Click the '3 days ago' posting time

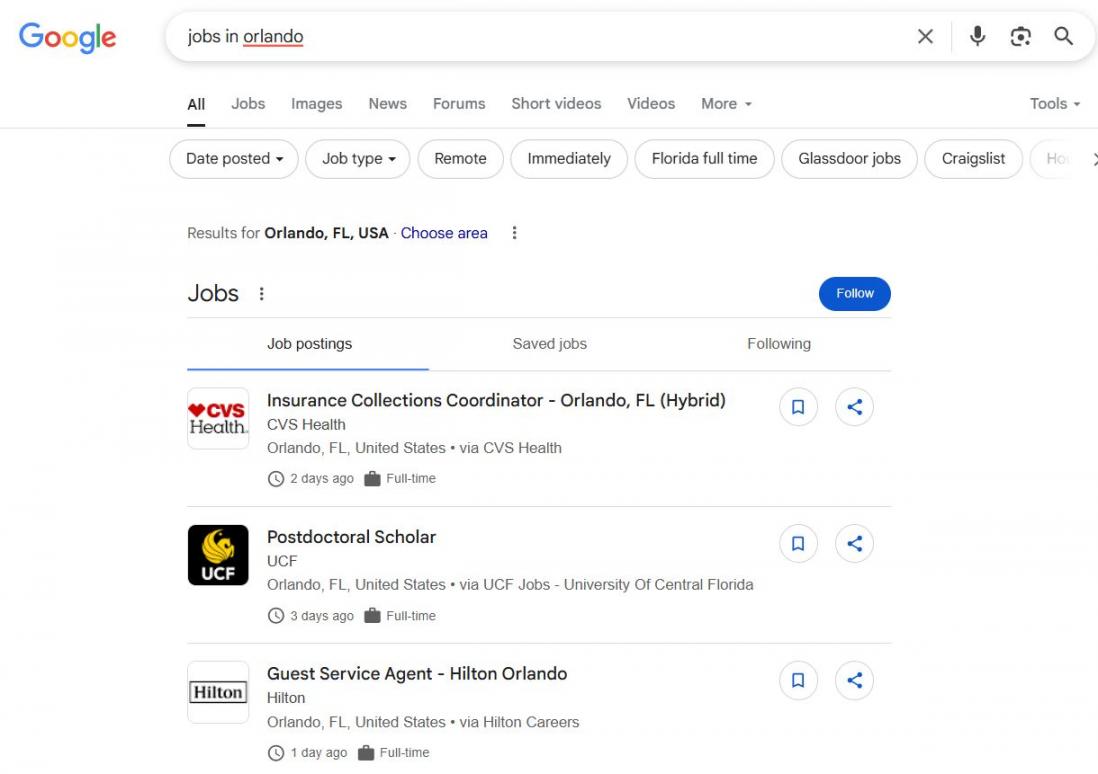click(321, 616)
